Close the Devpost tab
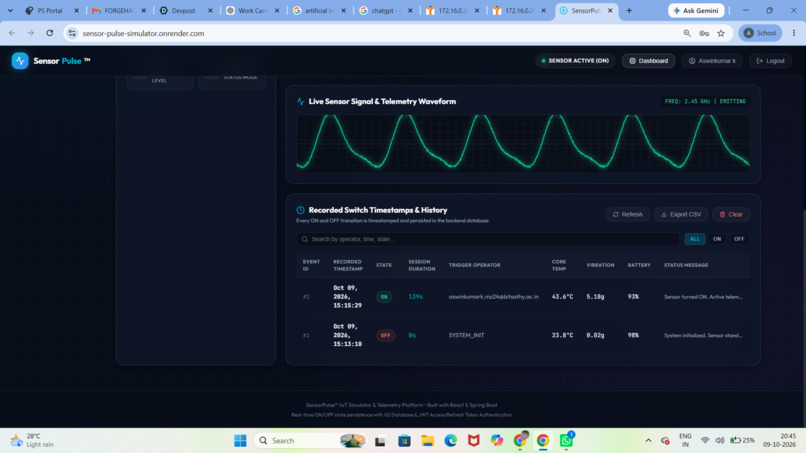This screenshot has height=453, width=806. [210, 10]
